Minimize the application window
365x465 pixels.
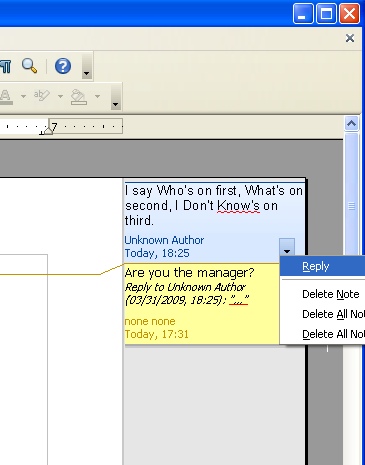[x=303, y=13]
